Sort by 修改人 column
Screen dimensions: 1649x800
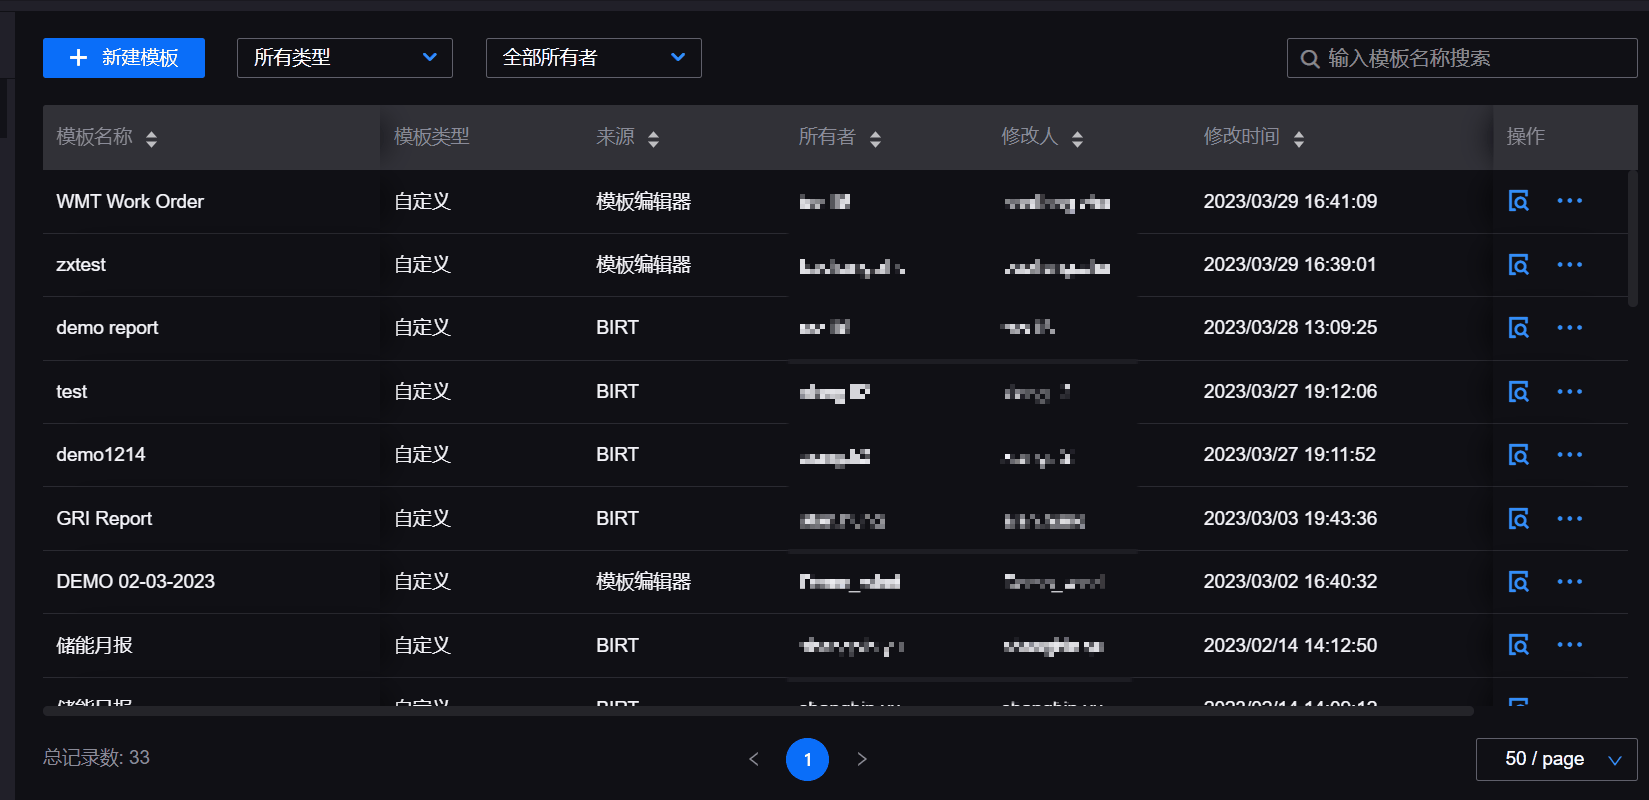point(1077,139)
